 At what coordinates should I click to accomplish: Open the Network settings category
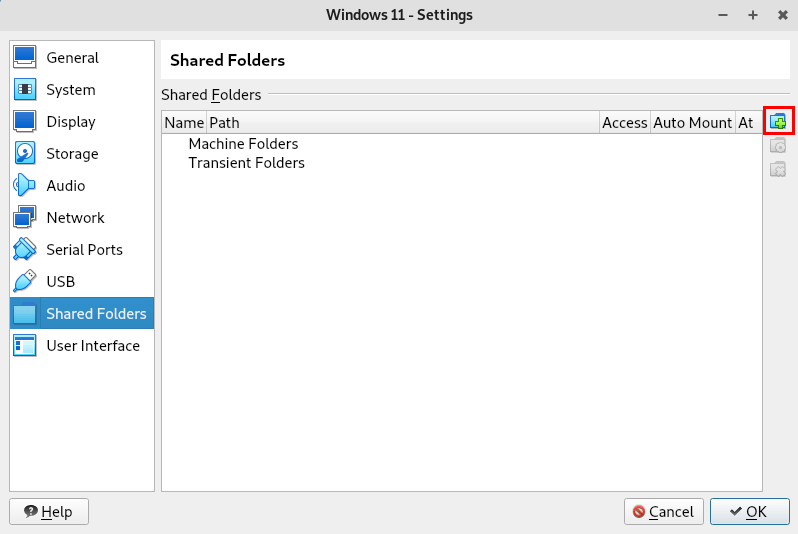(82, 217)
